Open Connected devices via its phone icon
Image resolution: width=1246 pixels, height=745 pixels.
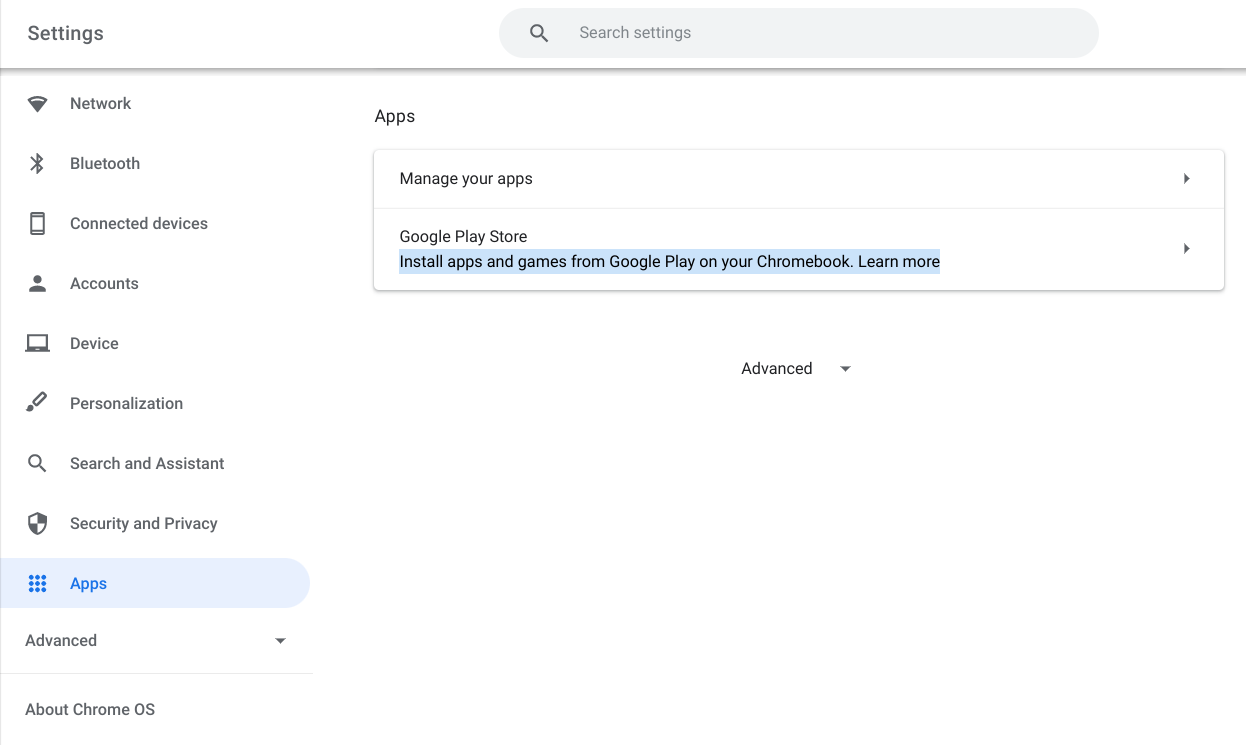37,223
